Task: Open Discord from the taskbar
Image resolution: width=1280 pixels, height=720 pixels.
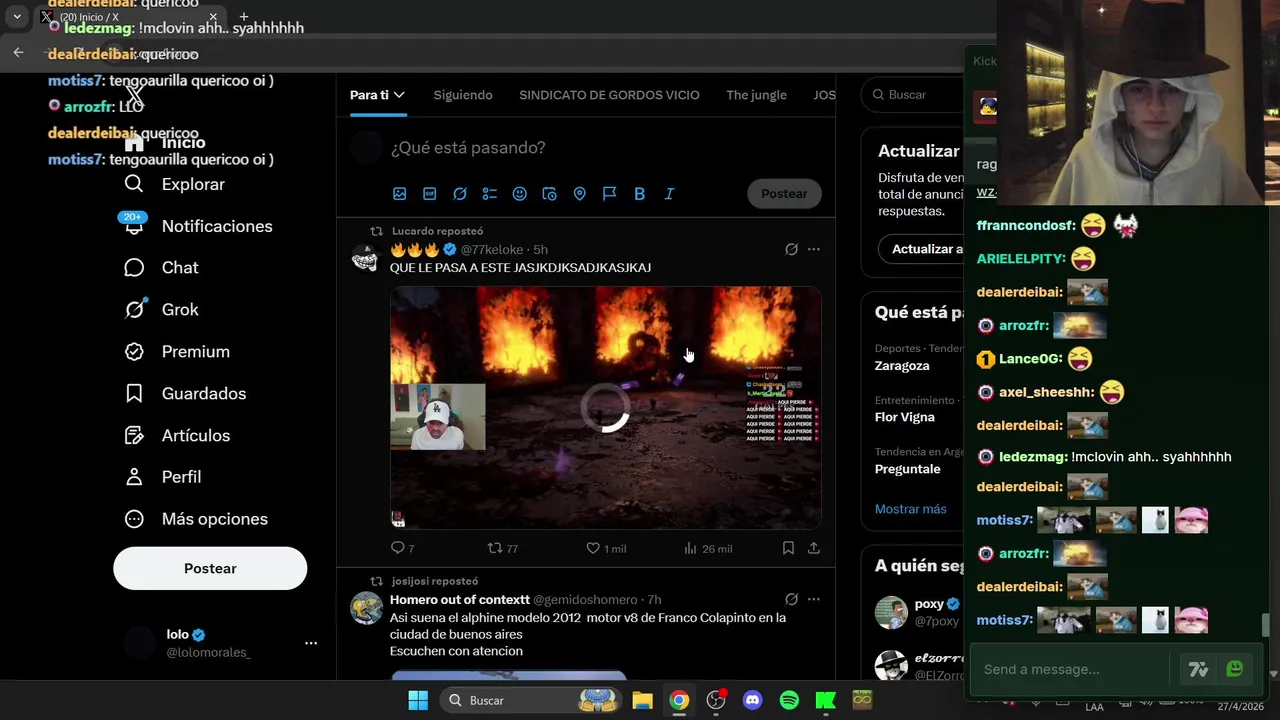Action: click(x=752, y=700)
